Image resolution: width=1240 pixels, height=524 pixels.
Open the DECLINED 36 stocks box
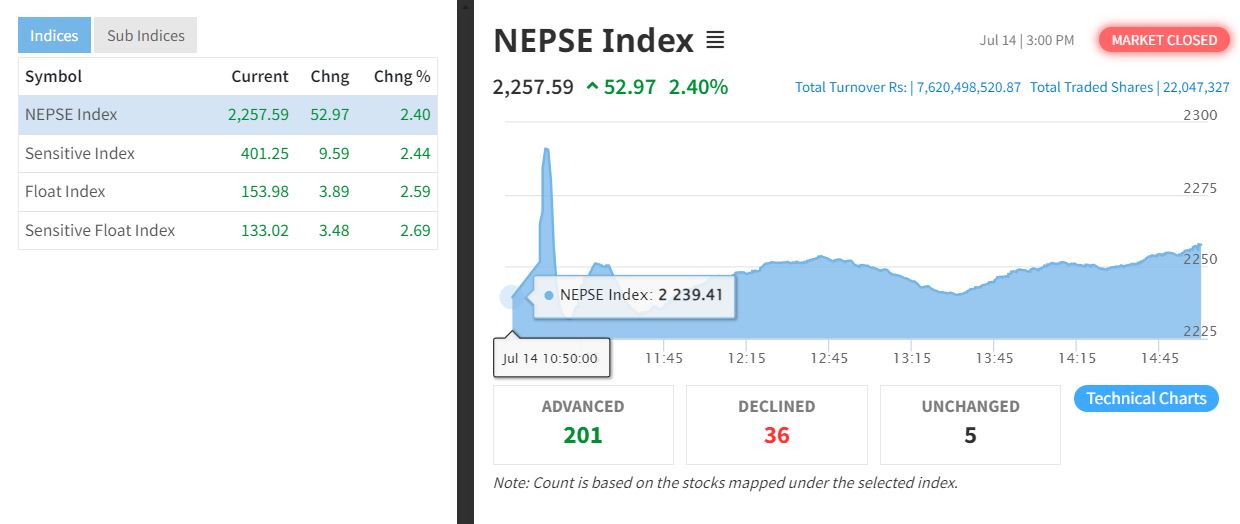pyautogui.click(x=777, y=425)
